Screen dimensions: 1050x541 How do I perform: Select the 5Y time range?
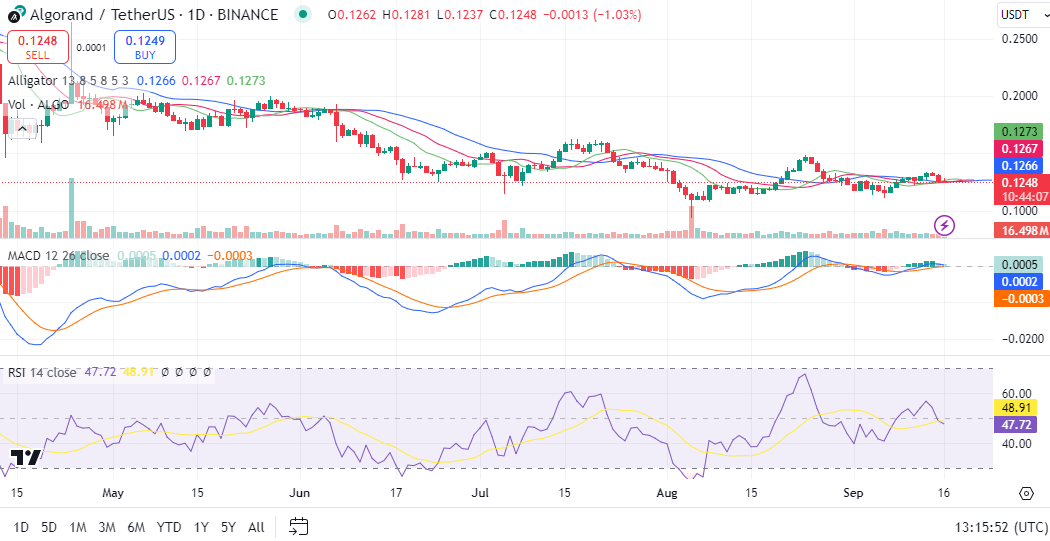click(x=228, y=527)
